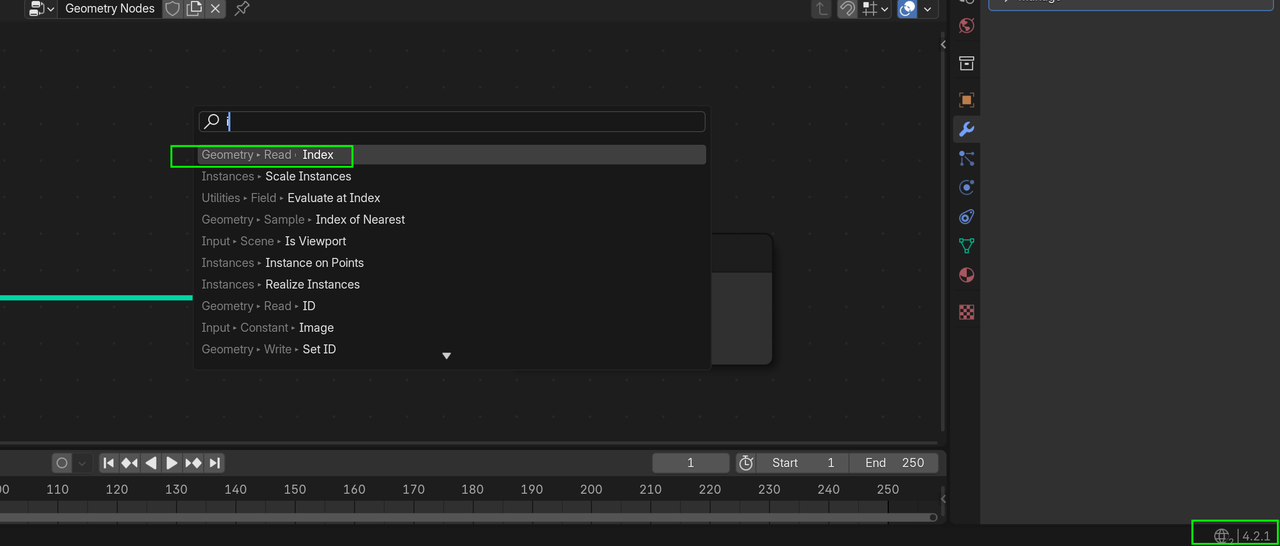Jump to the first frame

coord(110,463)
